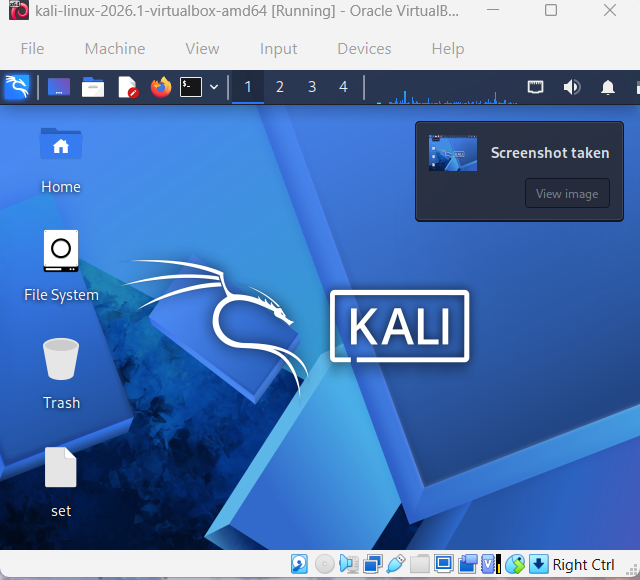
Task: Open the VirtualBox File menu
Action: click(32, 49)
